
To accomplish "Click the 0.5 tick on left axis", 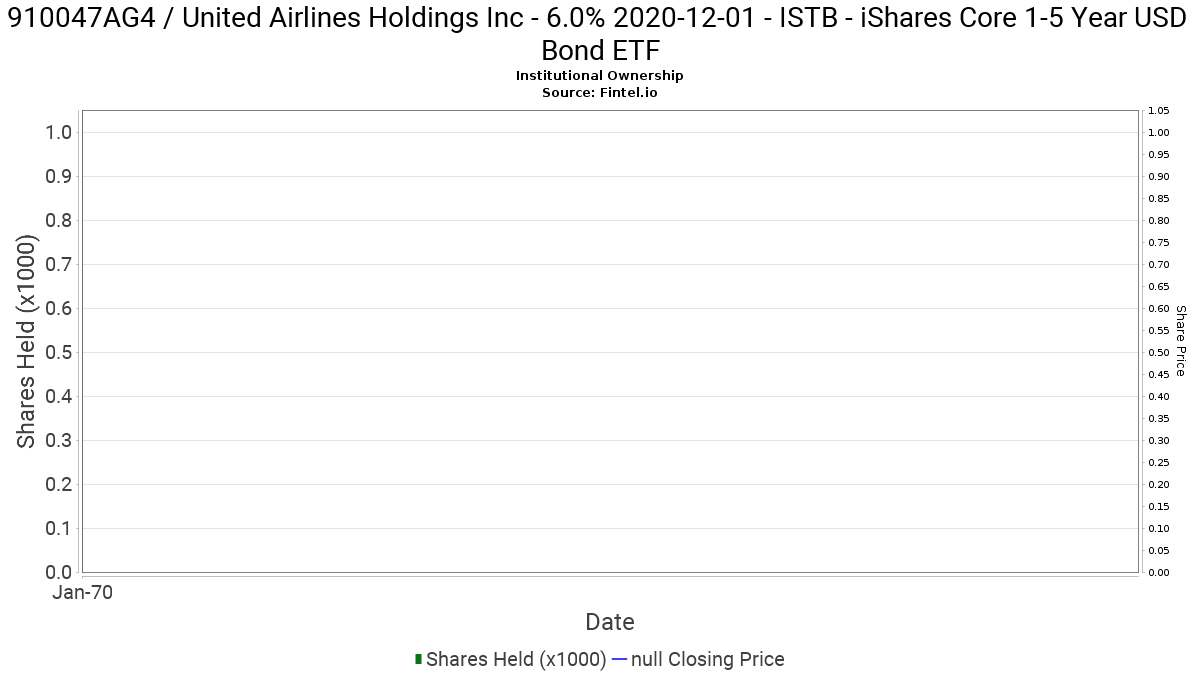I will (x=59, y=352).
